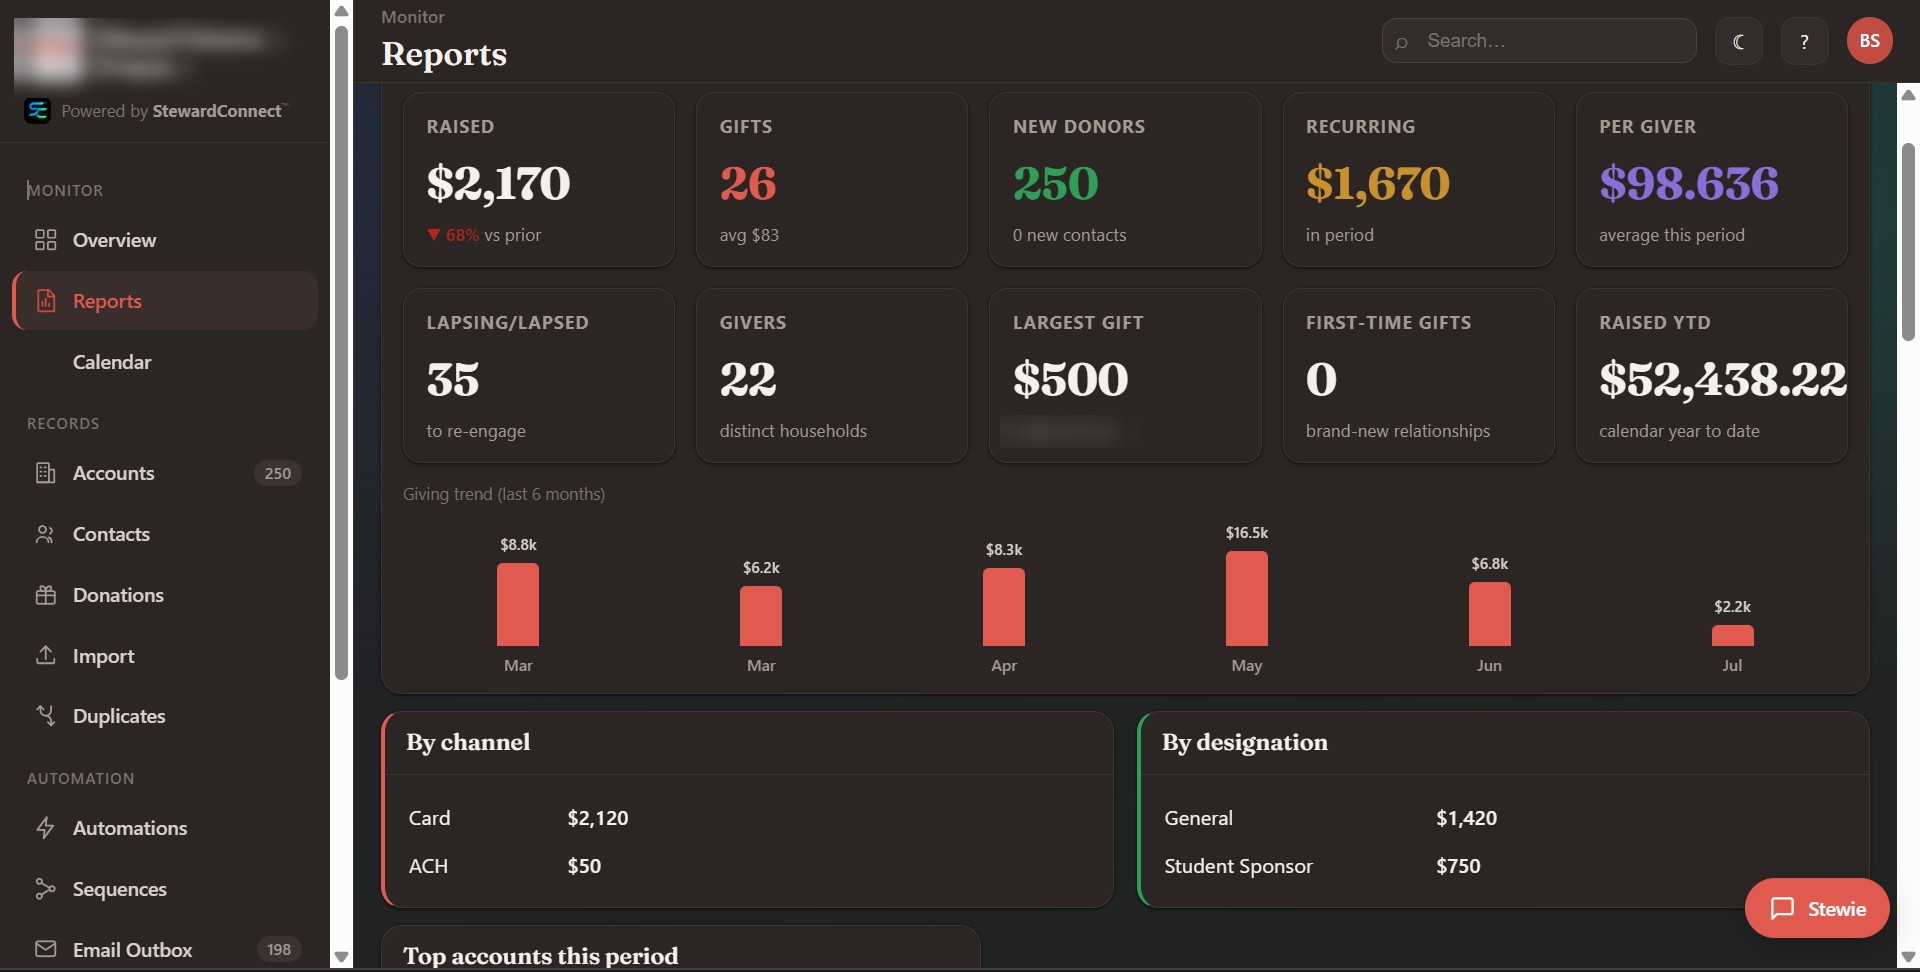
Task: Click the Jul $2.2k bar
Action: (1732, 635)
